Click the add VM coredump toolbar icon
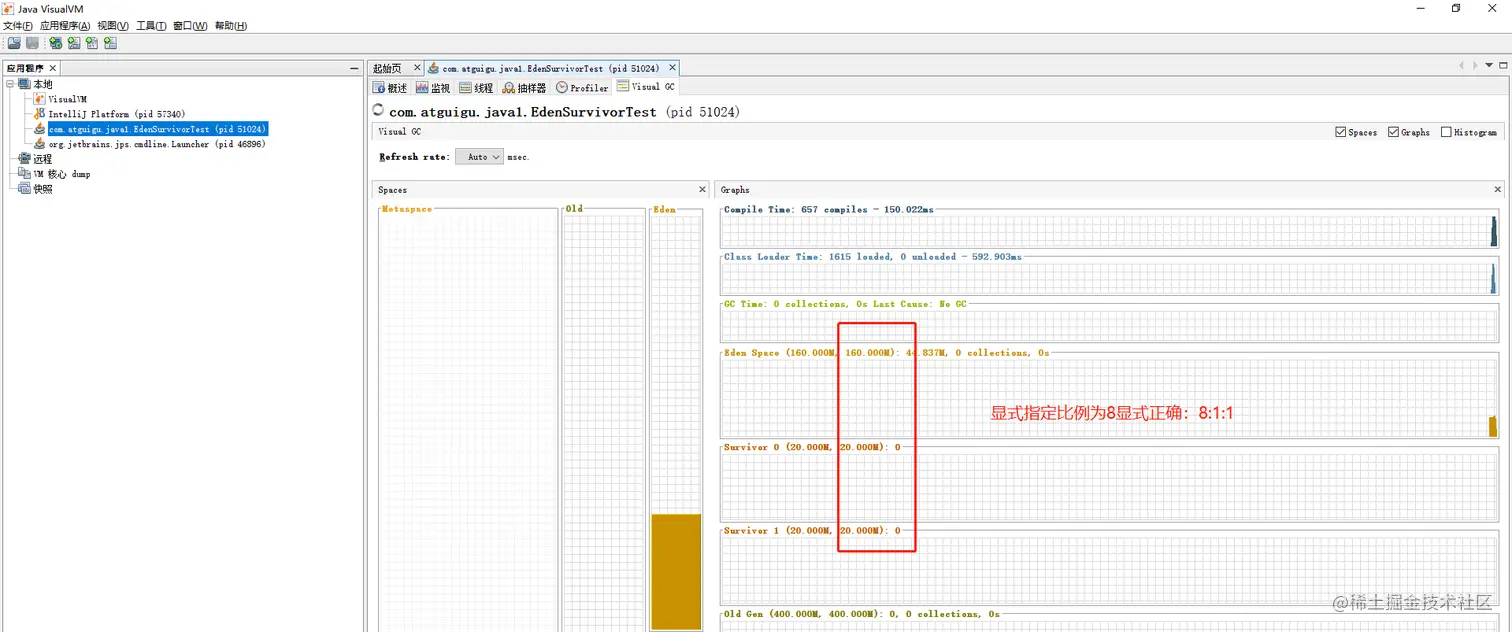 tap(92, 43)
